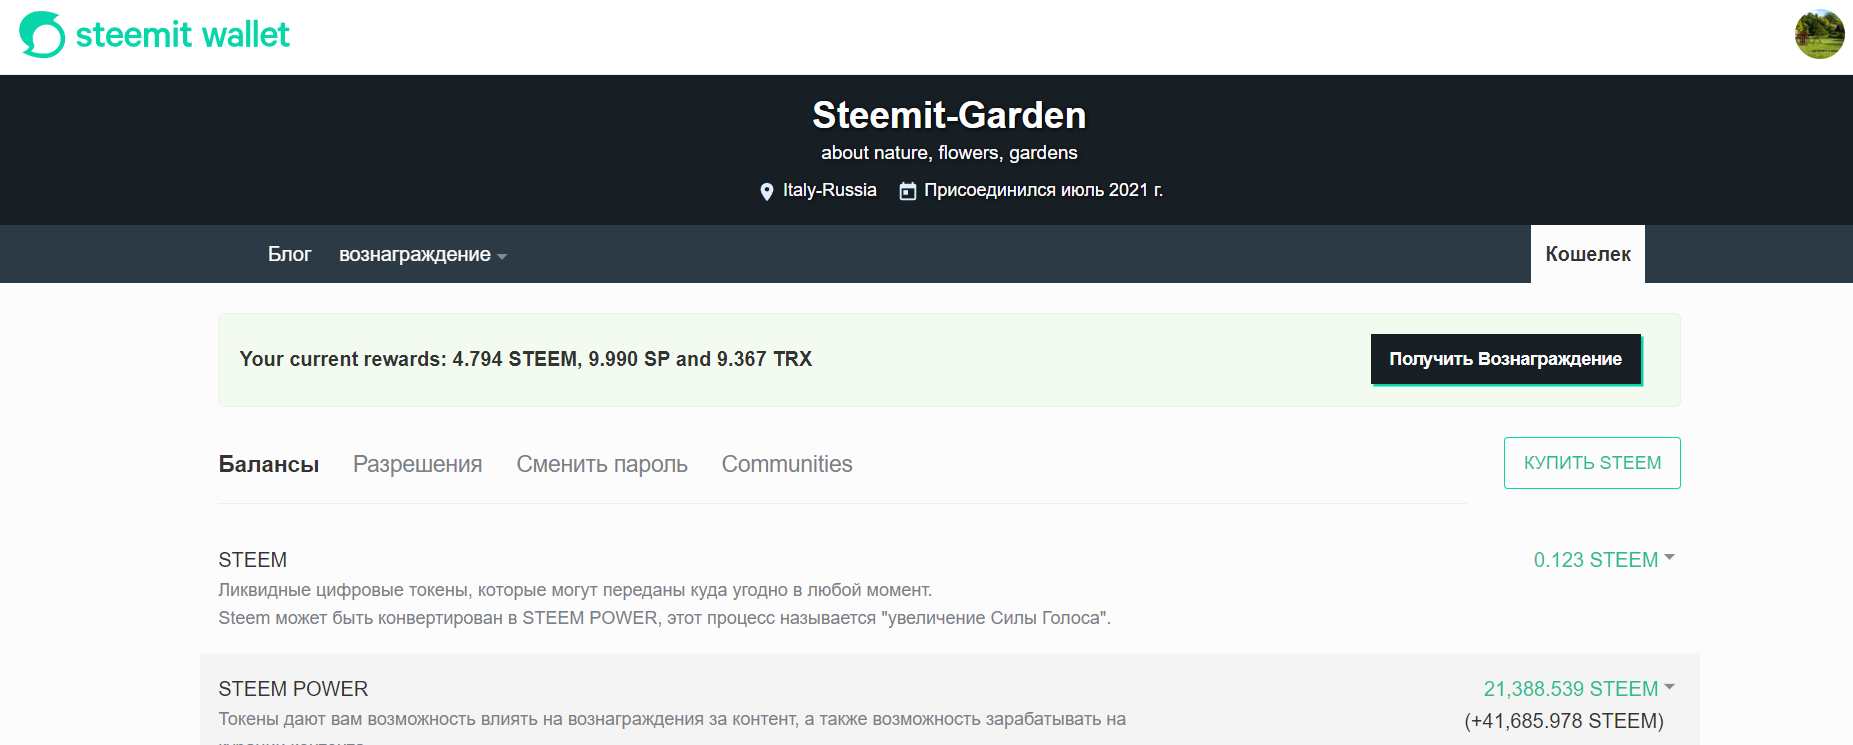Click the calendar icon beside join date
1853x745 pixels.
[907, 191]
